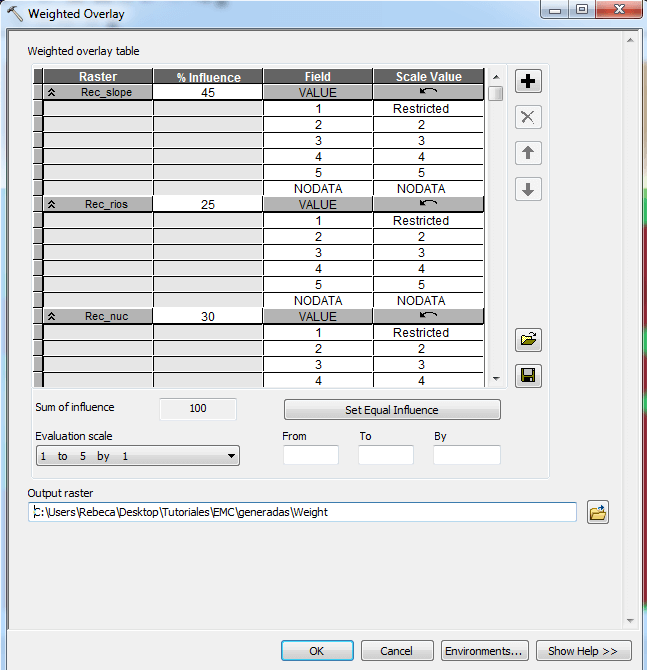This screenshot has width=647, height=670.
Task: Select the Rec_slope % Influence cell with 45
Action: tap(208, 92)
